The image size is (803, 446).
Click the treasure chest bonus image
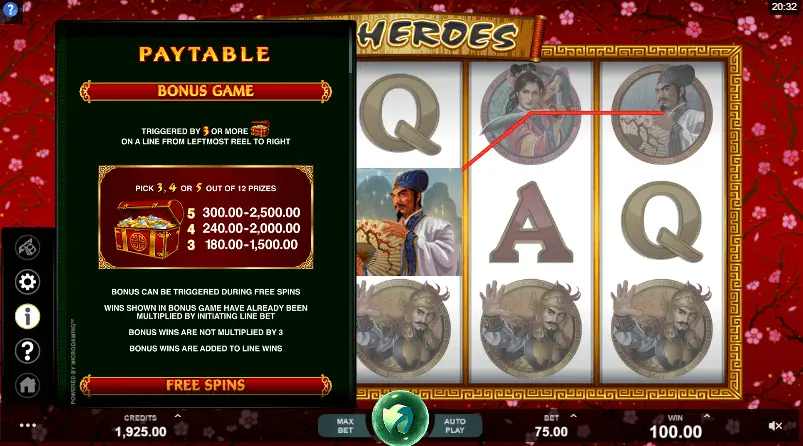[x=148, y=228]
